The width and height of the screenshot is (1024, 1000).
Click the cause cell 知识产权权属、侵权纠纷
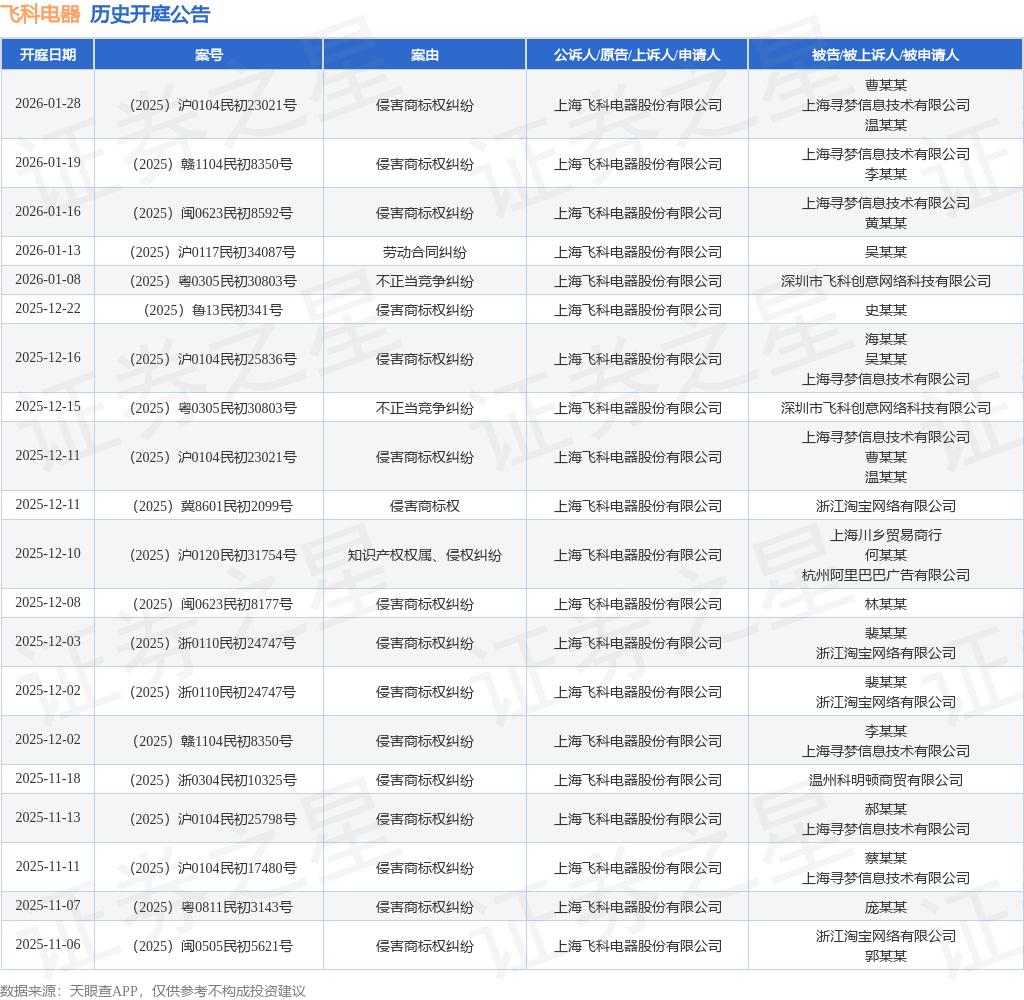[x=424, y=555]
